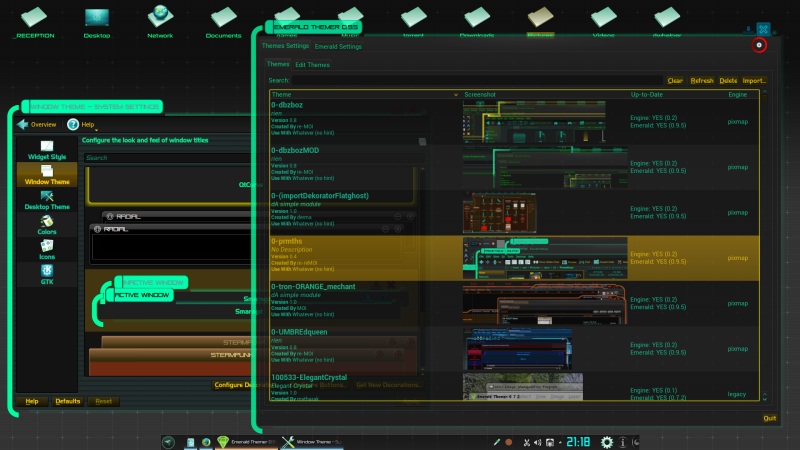The image size is (800, 450).
Task: Sort by the Screenshot column header
Action: (x=544, y=94)
